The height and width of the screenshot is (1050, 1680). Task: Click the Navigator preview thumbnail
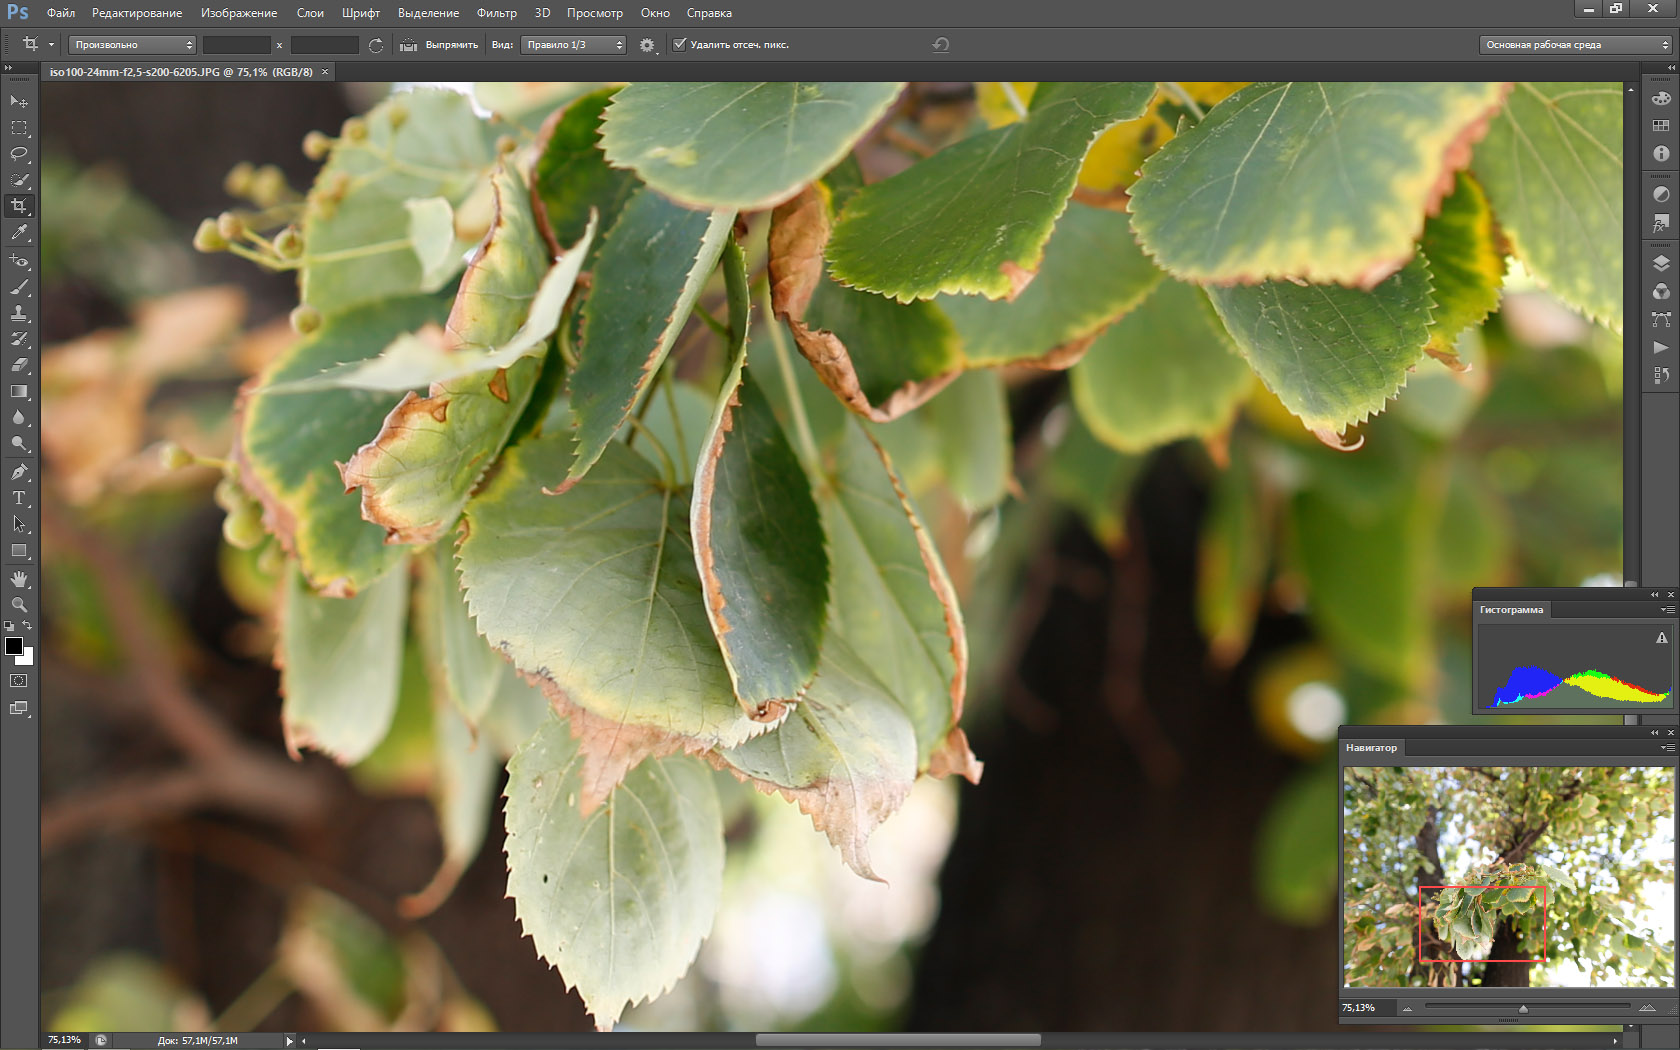click(1508, 877)
